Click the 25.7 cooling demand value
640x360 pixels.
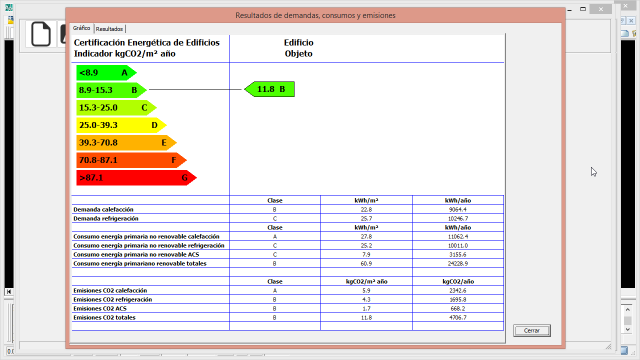click(x=366, y=218)
